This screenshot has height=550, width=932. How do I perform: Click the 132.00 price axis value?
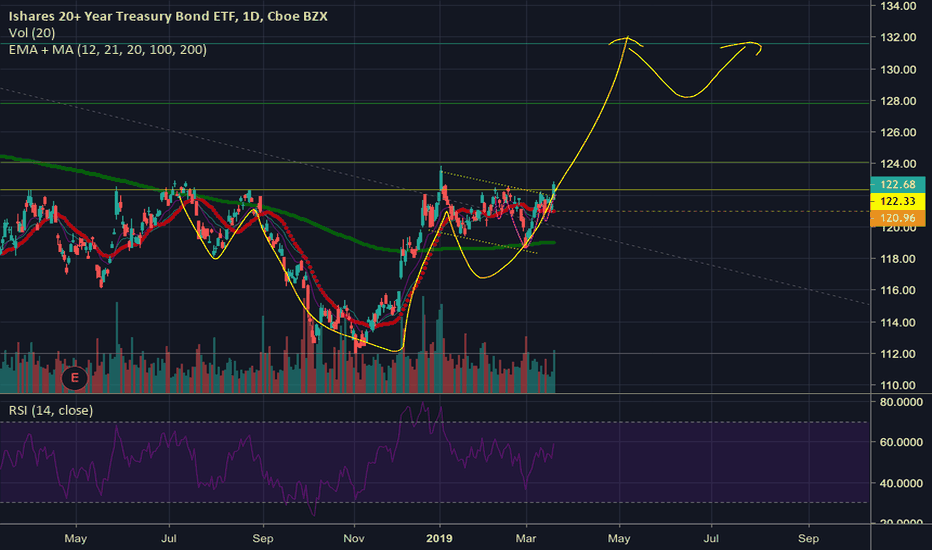pyautogui.click(x=898, y=37)
